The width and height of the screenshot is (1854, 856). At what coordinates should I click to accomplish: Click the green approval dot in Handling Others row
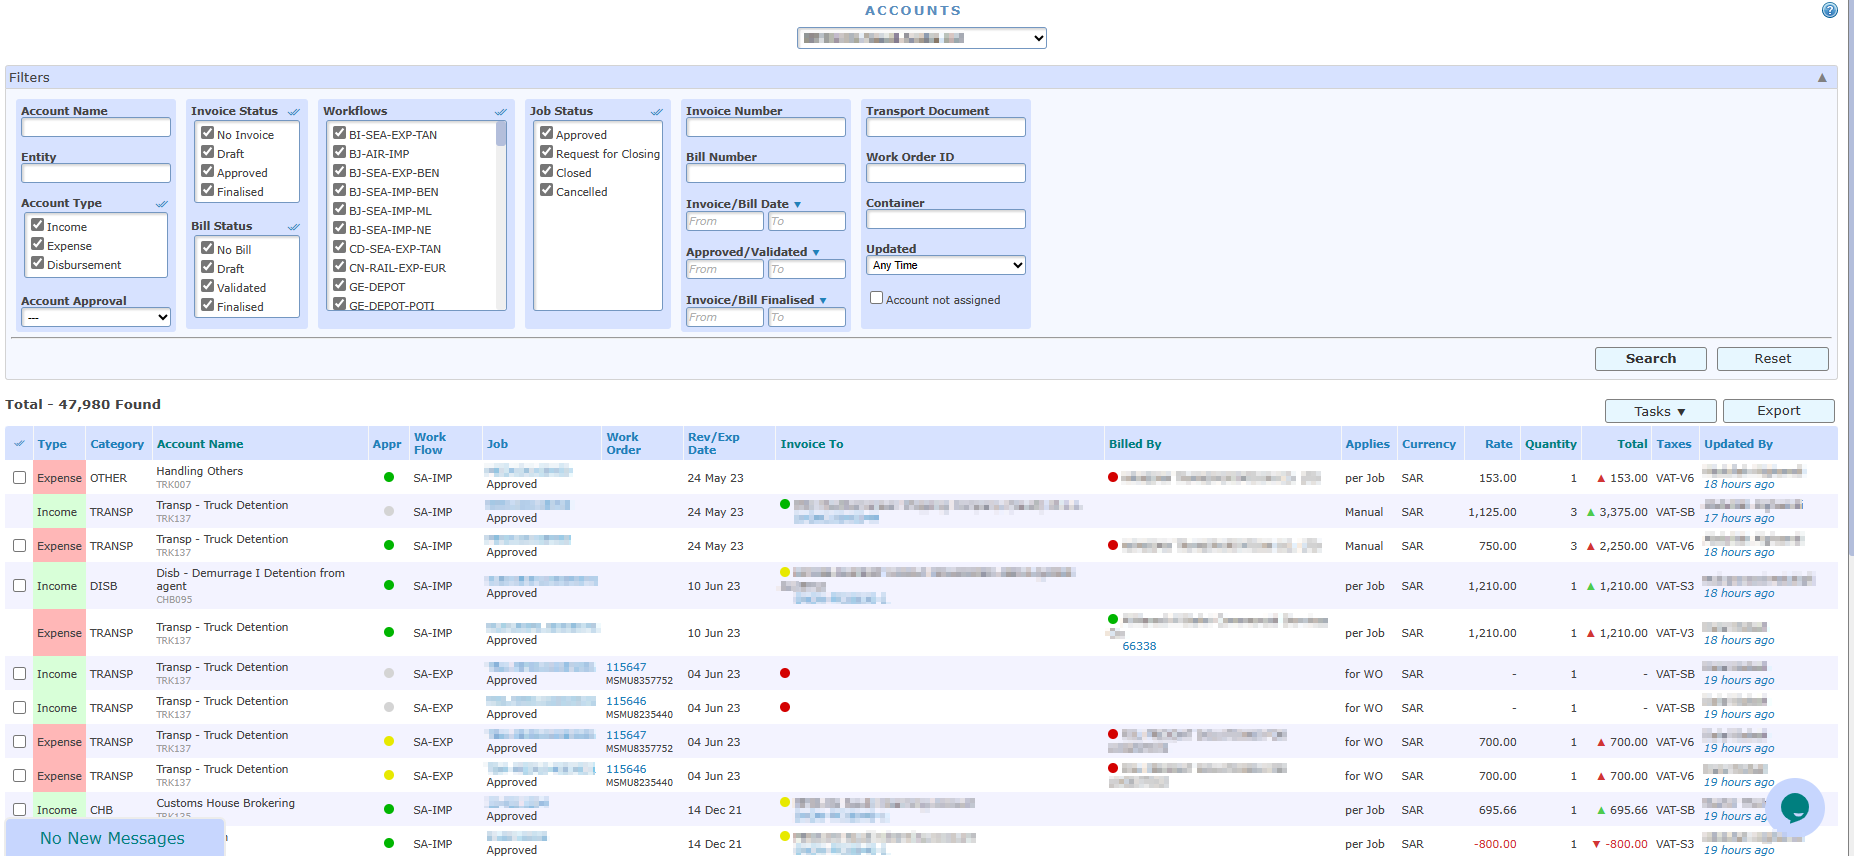coord(389,477)
